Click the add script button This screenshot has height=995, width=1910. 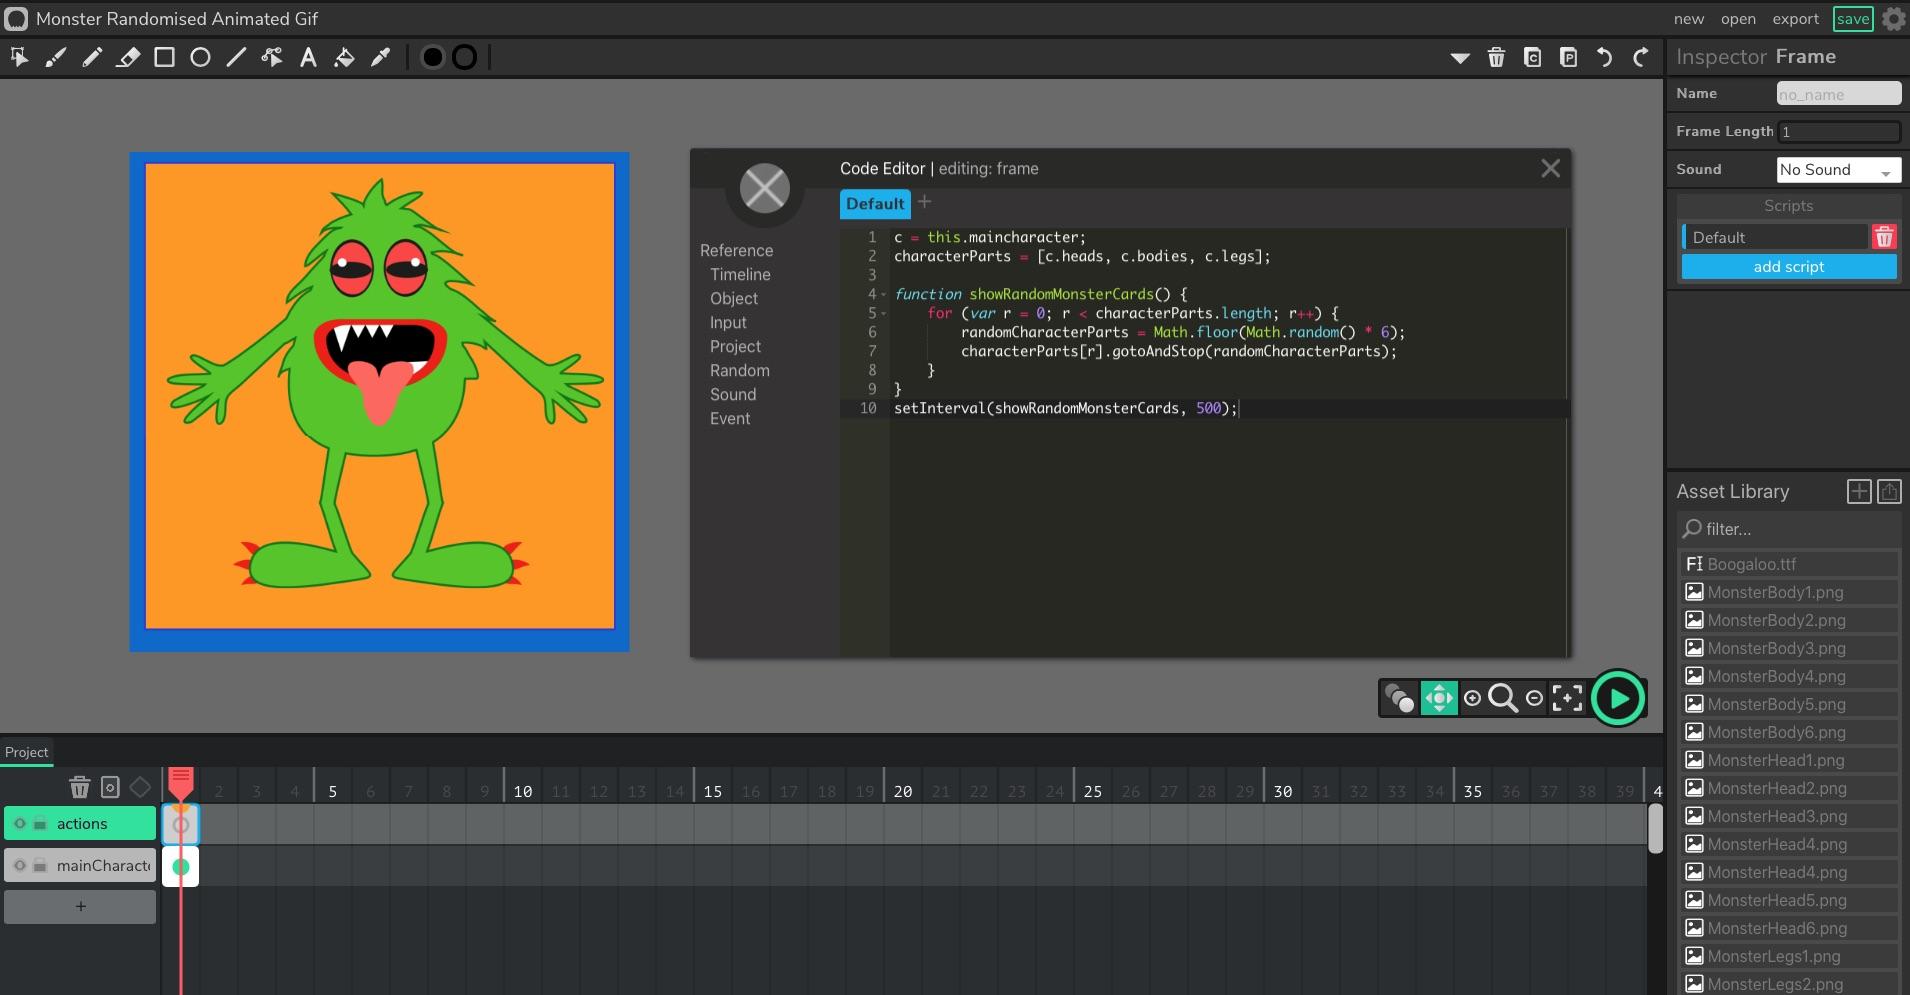[1789, 266]
